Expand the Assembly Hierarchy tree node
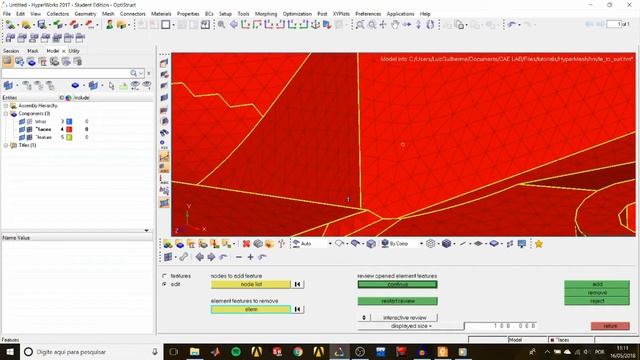This screenshot has width=640, height=360. click(x=6, y=106)
